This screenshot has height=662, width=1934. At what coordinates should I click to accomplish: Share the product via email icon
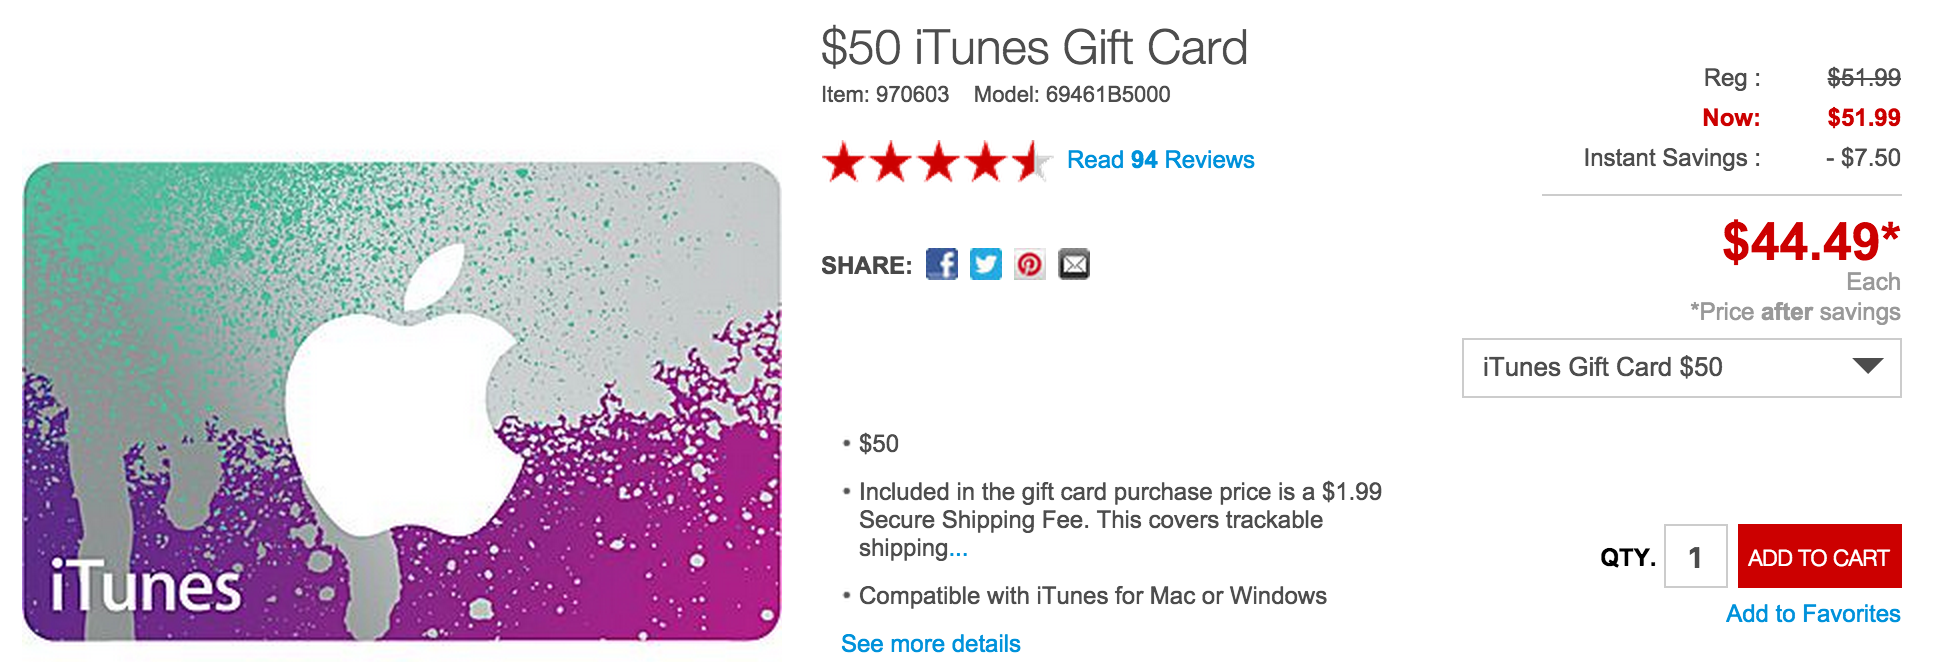coord(1074,264)
